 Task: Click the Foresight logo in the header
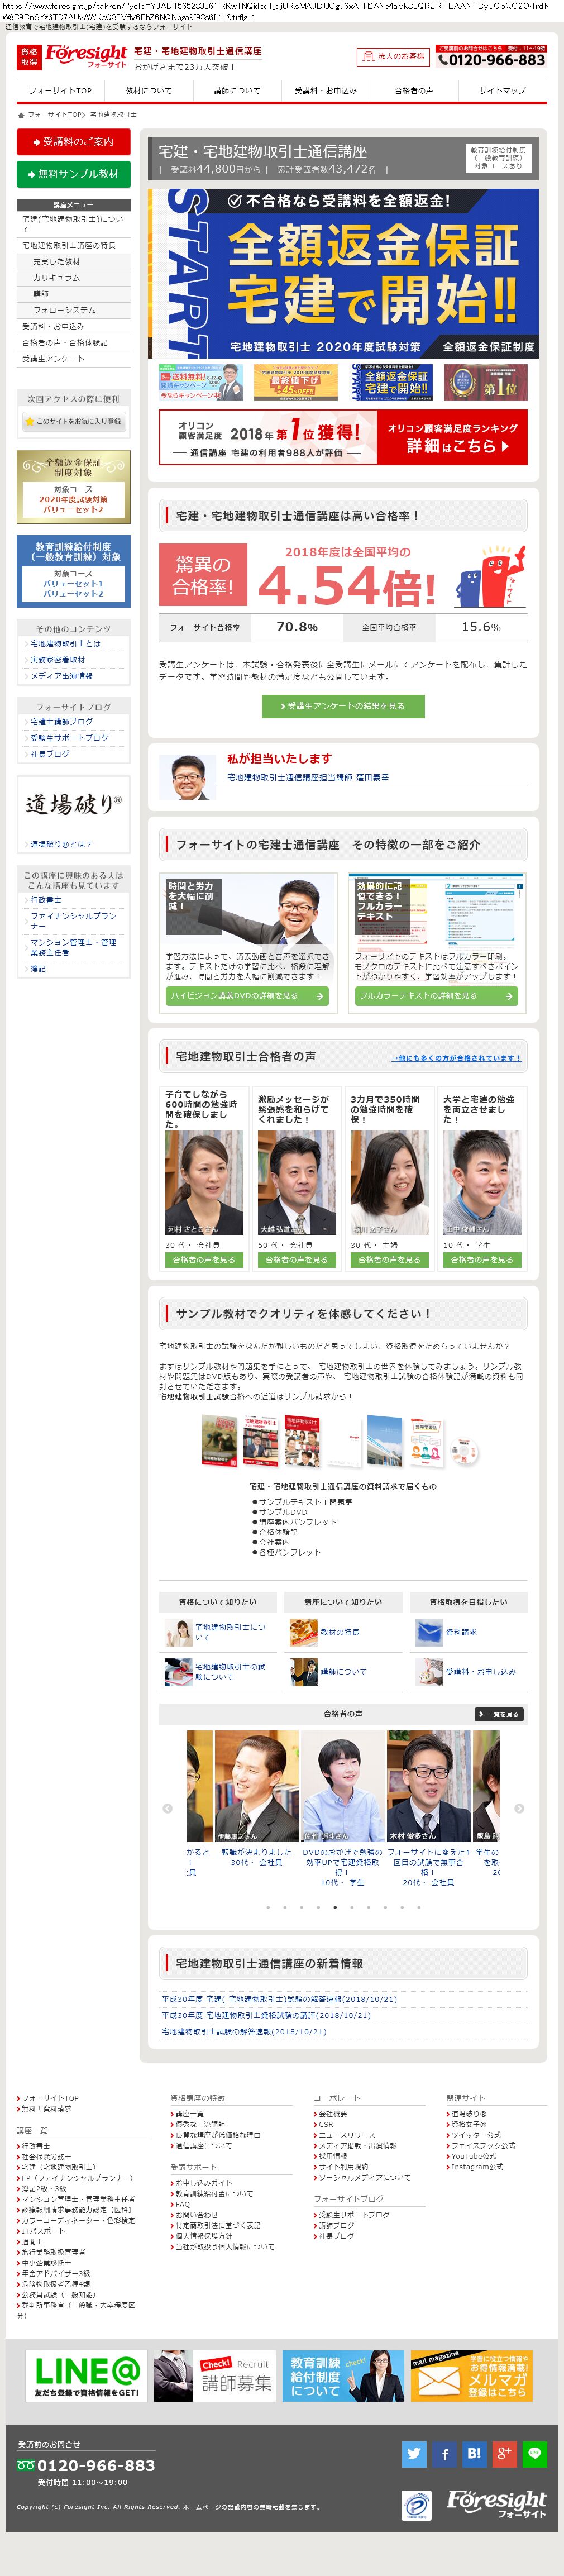pos(85,56)
